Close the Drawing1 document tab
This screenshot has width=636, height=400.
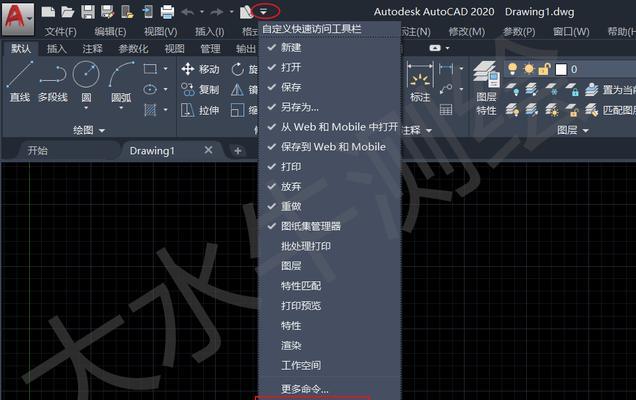(208, 151)
